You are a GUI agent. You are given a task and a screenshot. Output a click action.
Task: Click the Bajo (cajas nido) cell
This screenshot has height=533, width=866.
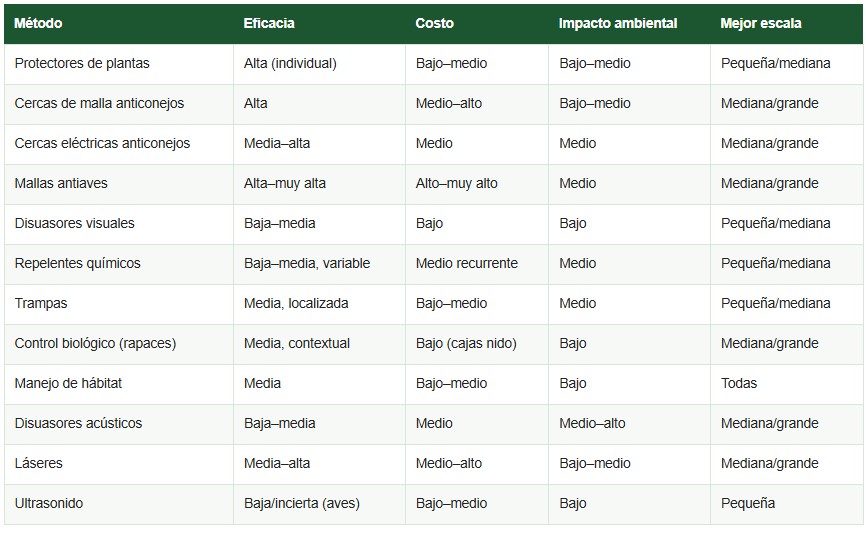(x=477, y=344)
